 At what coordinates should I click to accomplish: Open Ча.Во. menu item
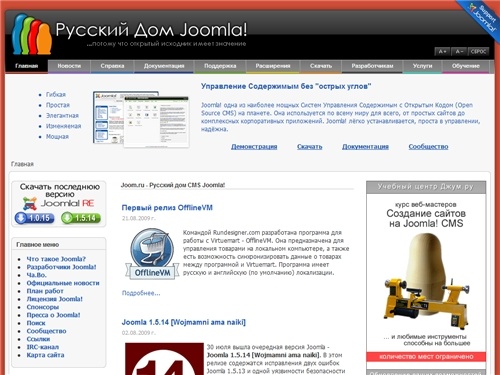tap(37, 275)
